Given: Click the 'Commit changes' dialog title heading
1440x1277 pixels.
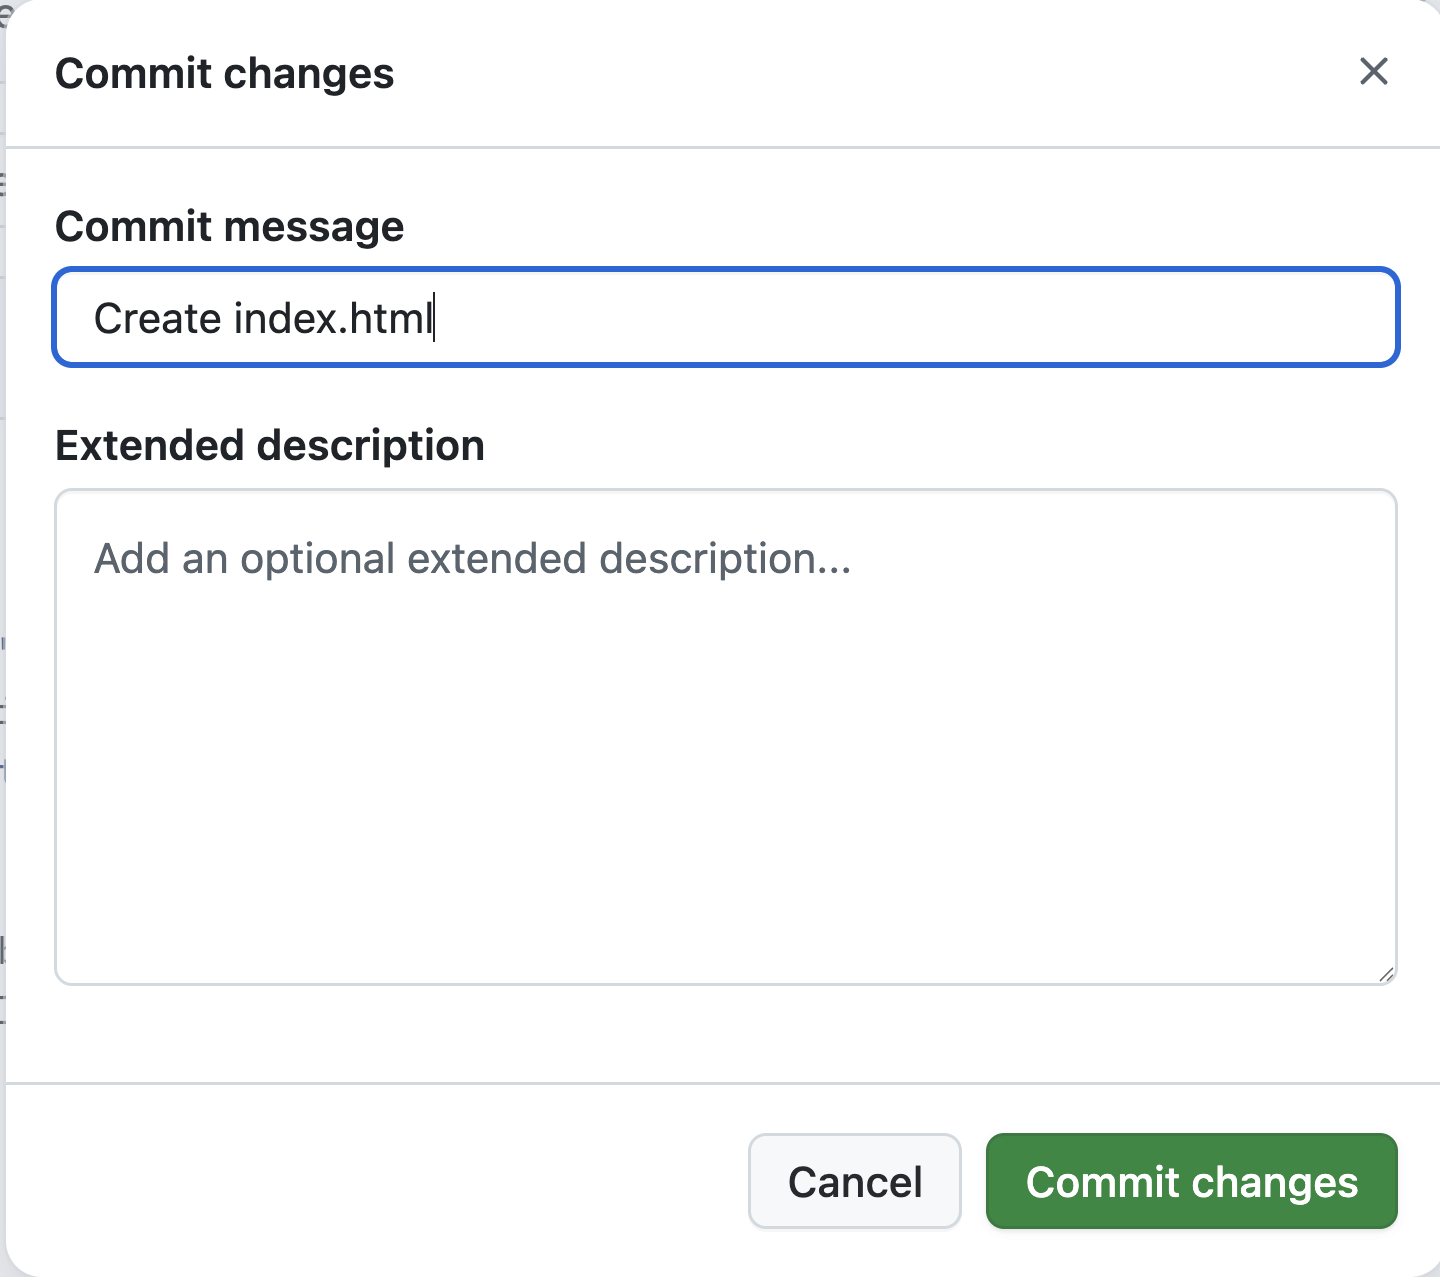Looking at the screenshot, I should click(224, 74).
